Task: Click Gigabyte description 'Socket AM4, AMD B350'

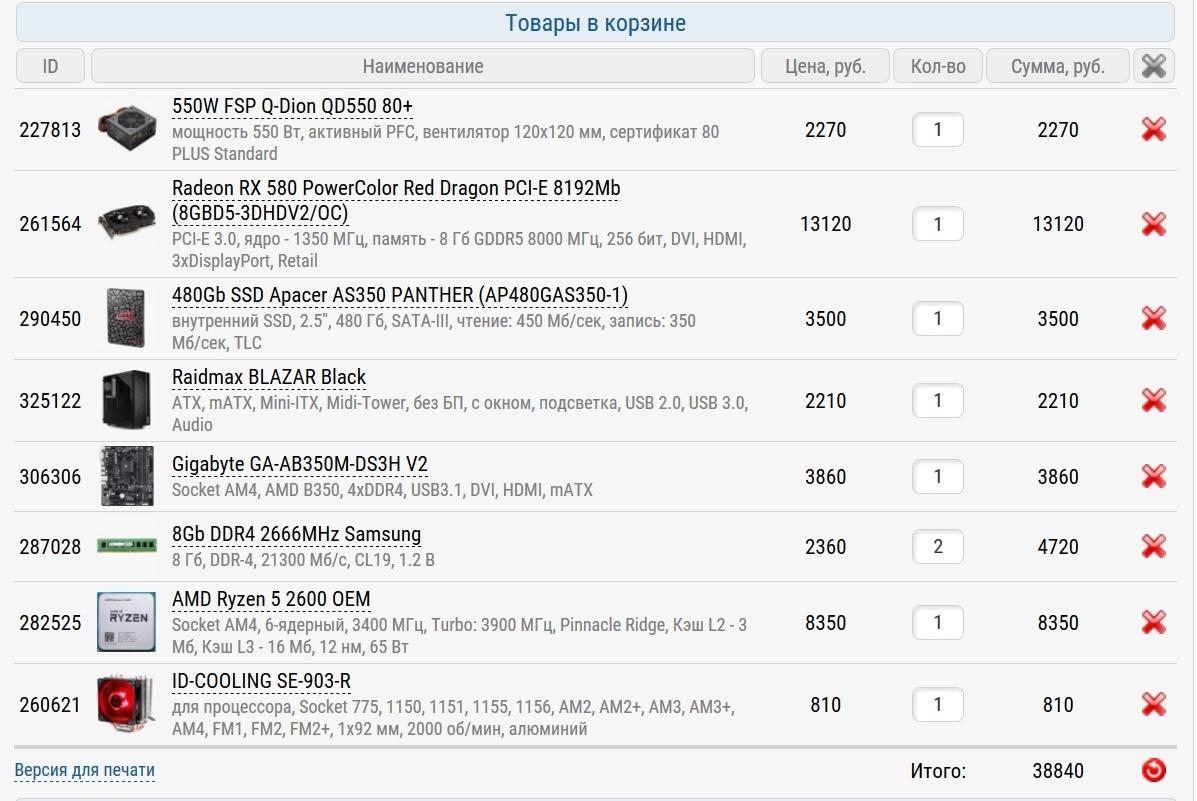Action: pos(382,490)
